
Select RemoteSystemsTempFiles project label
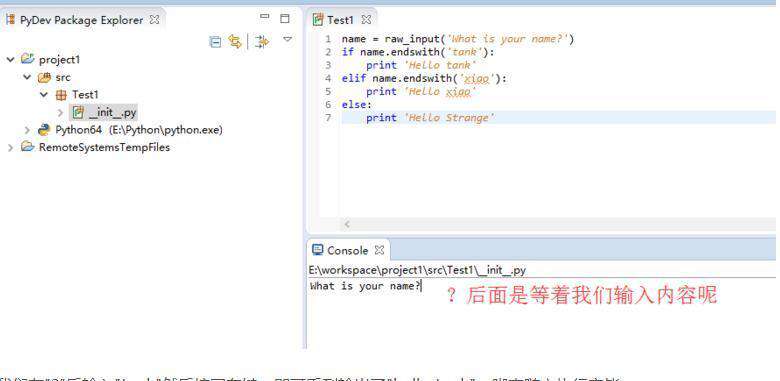click(104, 147)
